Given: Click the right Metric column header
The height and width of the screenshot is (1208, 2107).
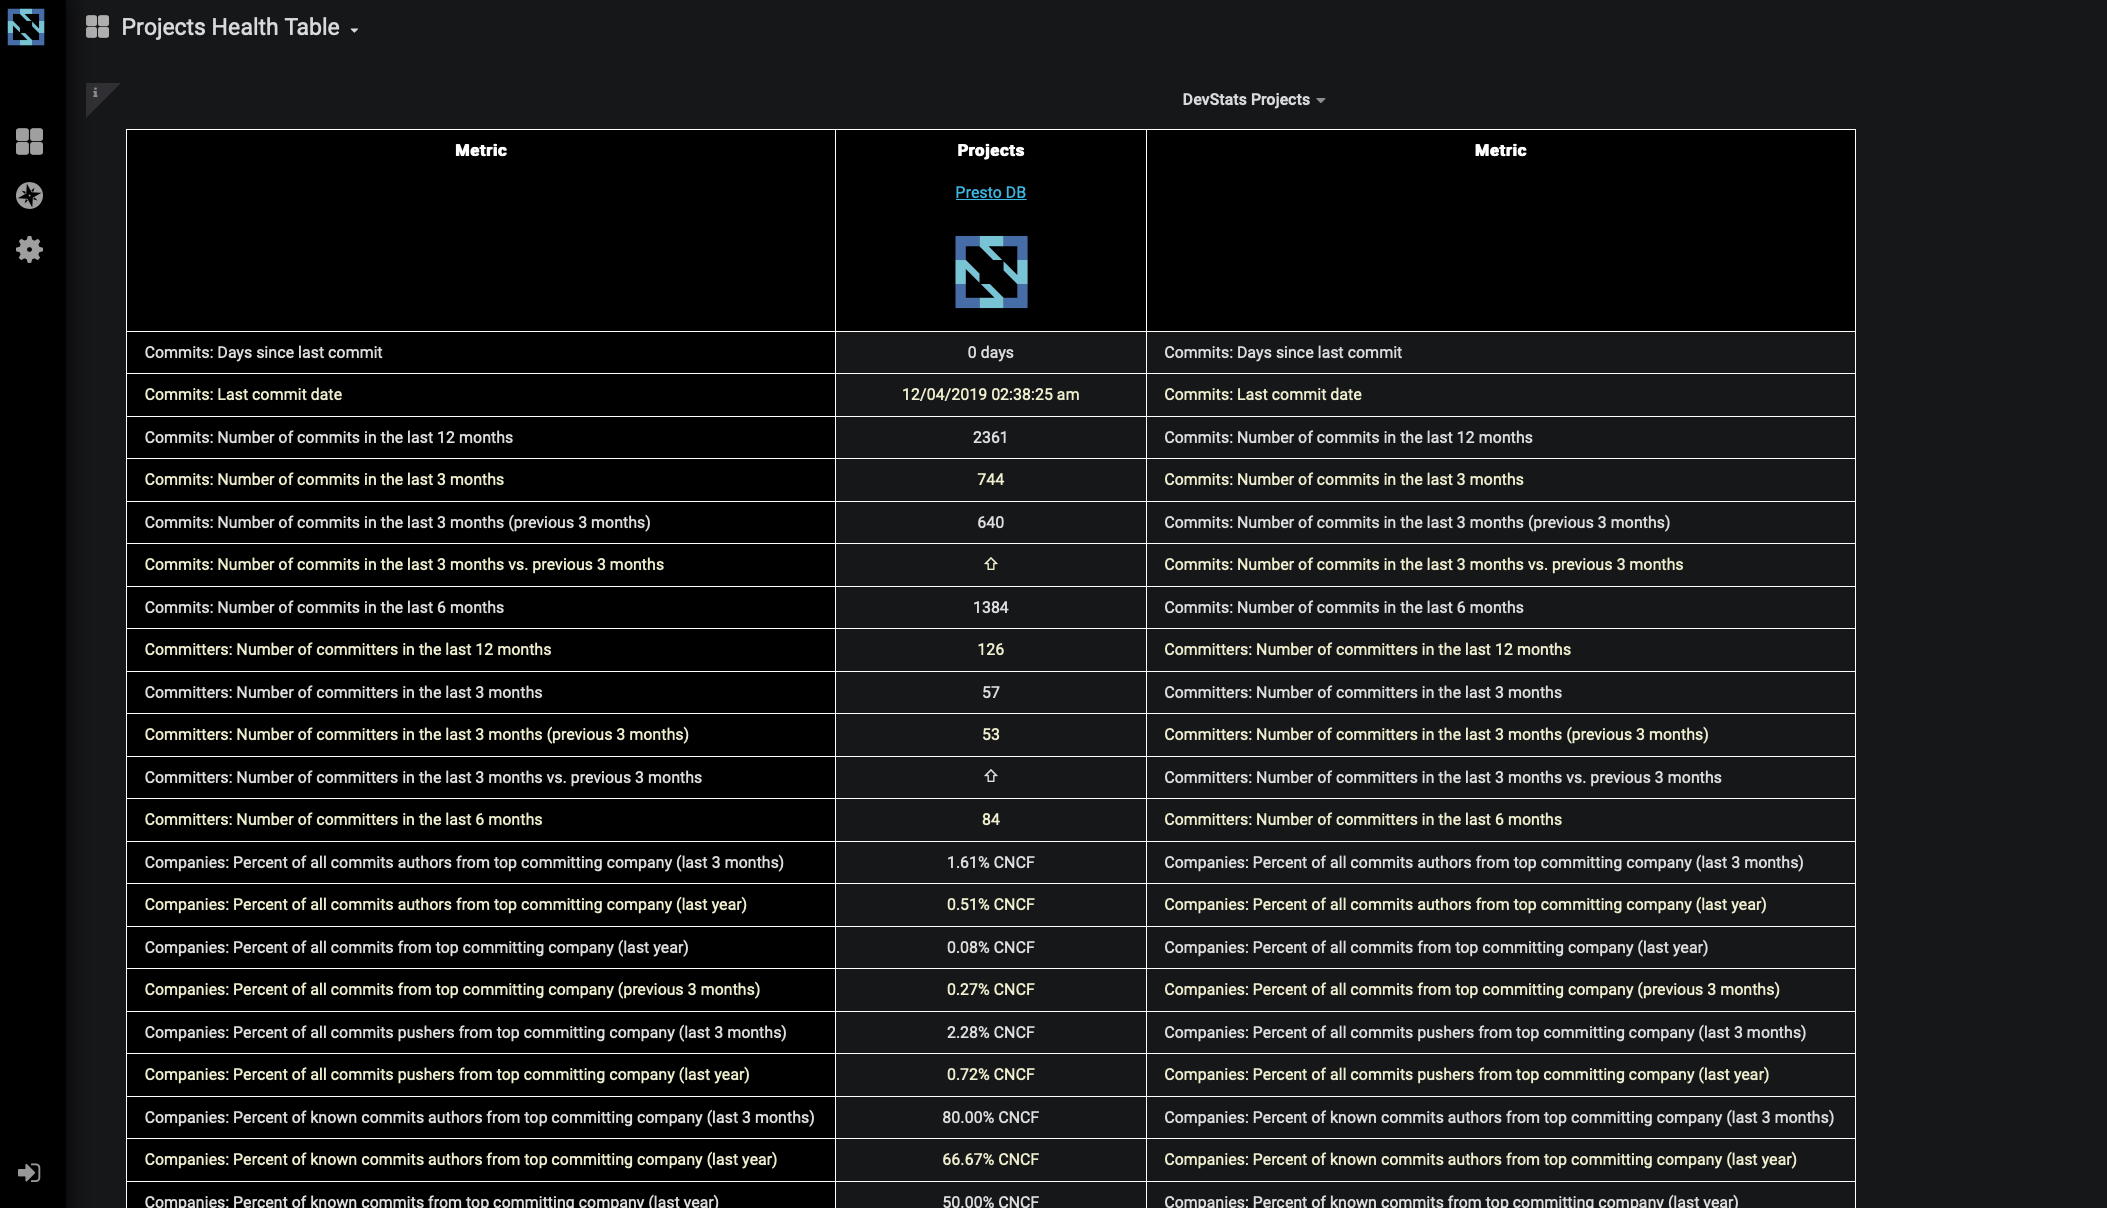Looking at the screenshot, I should coord(1500,150).
